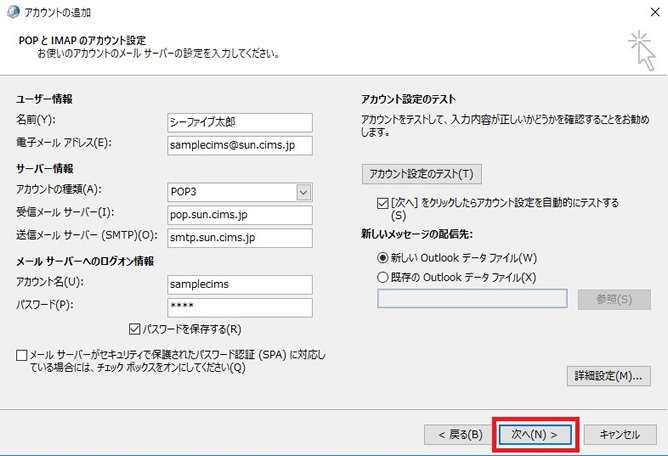
Task: Click the POP と IMAP のアカウント設定 title
Action: [x=82, y=40]
